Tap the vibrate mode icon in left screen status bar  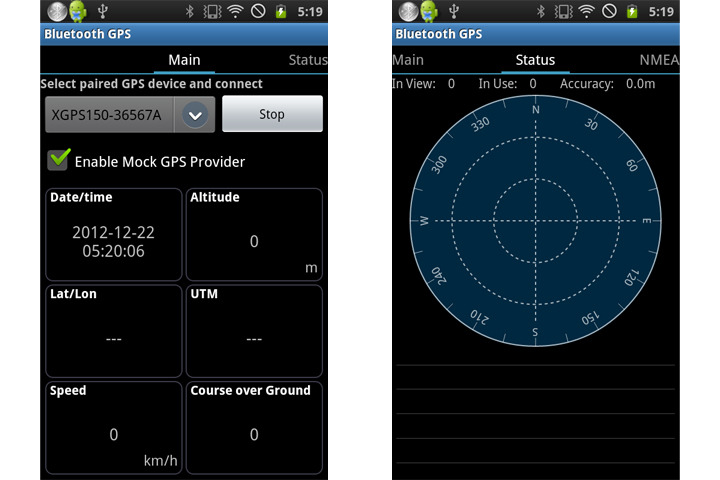pyautogui.click(x=212, y=11)
